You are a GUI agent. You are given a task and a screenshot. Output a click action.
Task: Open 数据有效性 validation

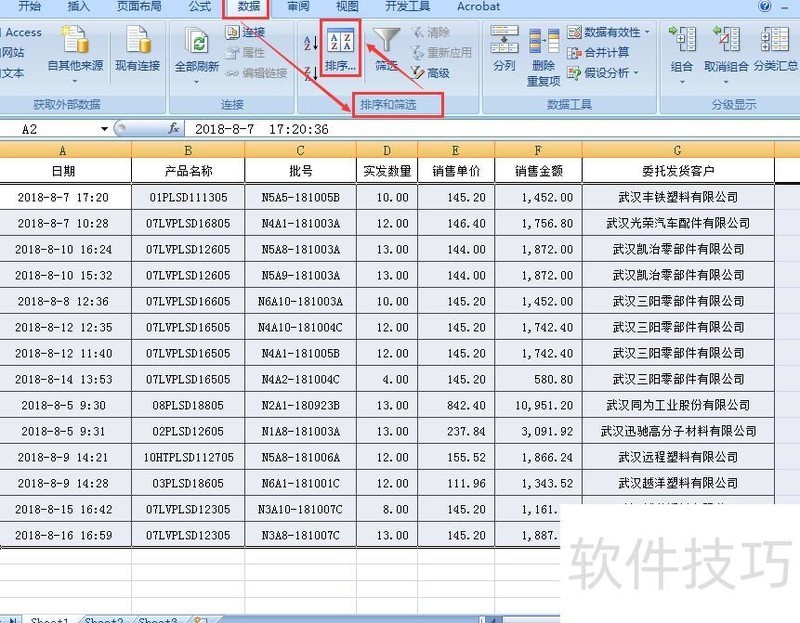point(604,32)
